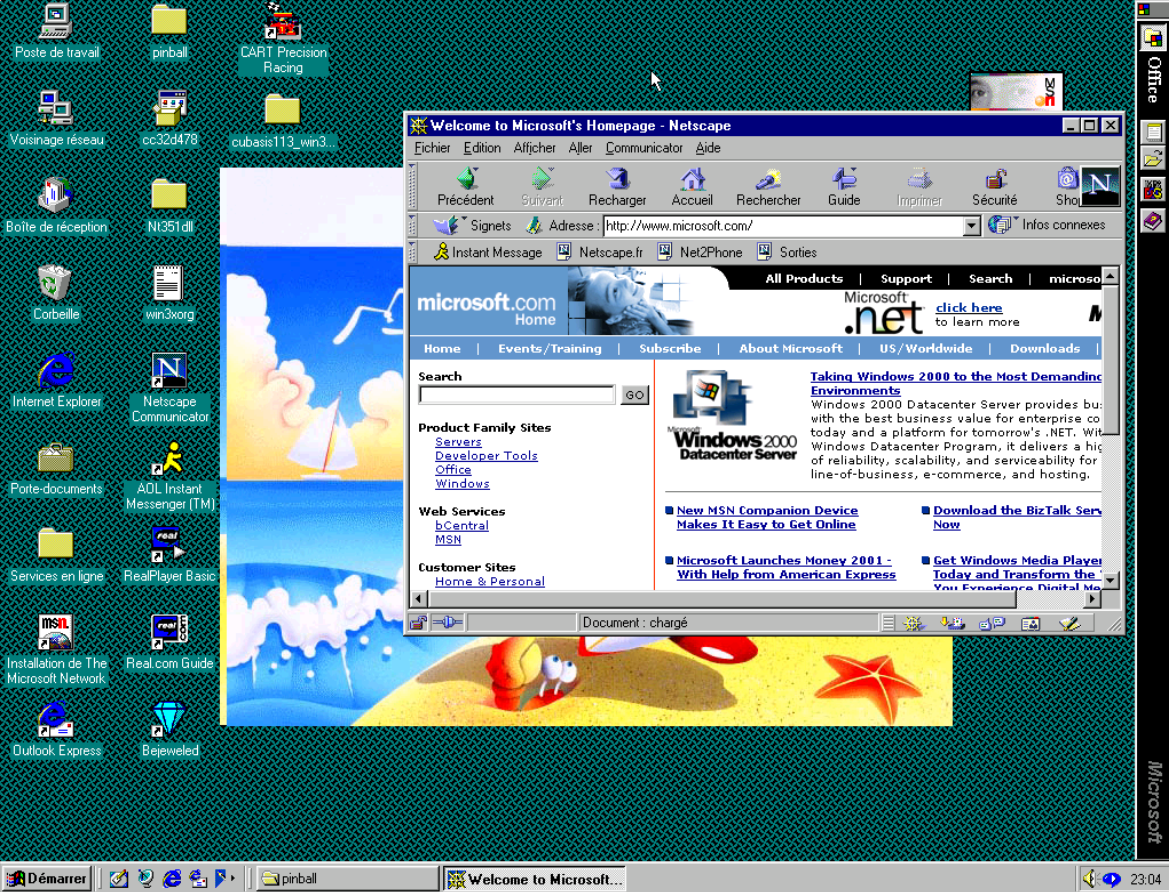Open the Démarrer start menu
The height and width of the screenshot is (892, 1169).
(x=47, y=879)
